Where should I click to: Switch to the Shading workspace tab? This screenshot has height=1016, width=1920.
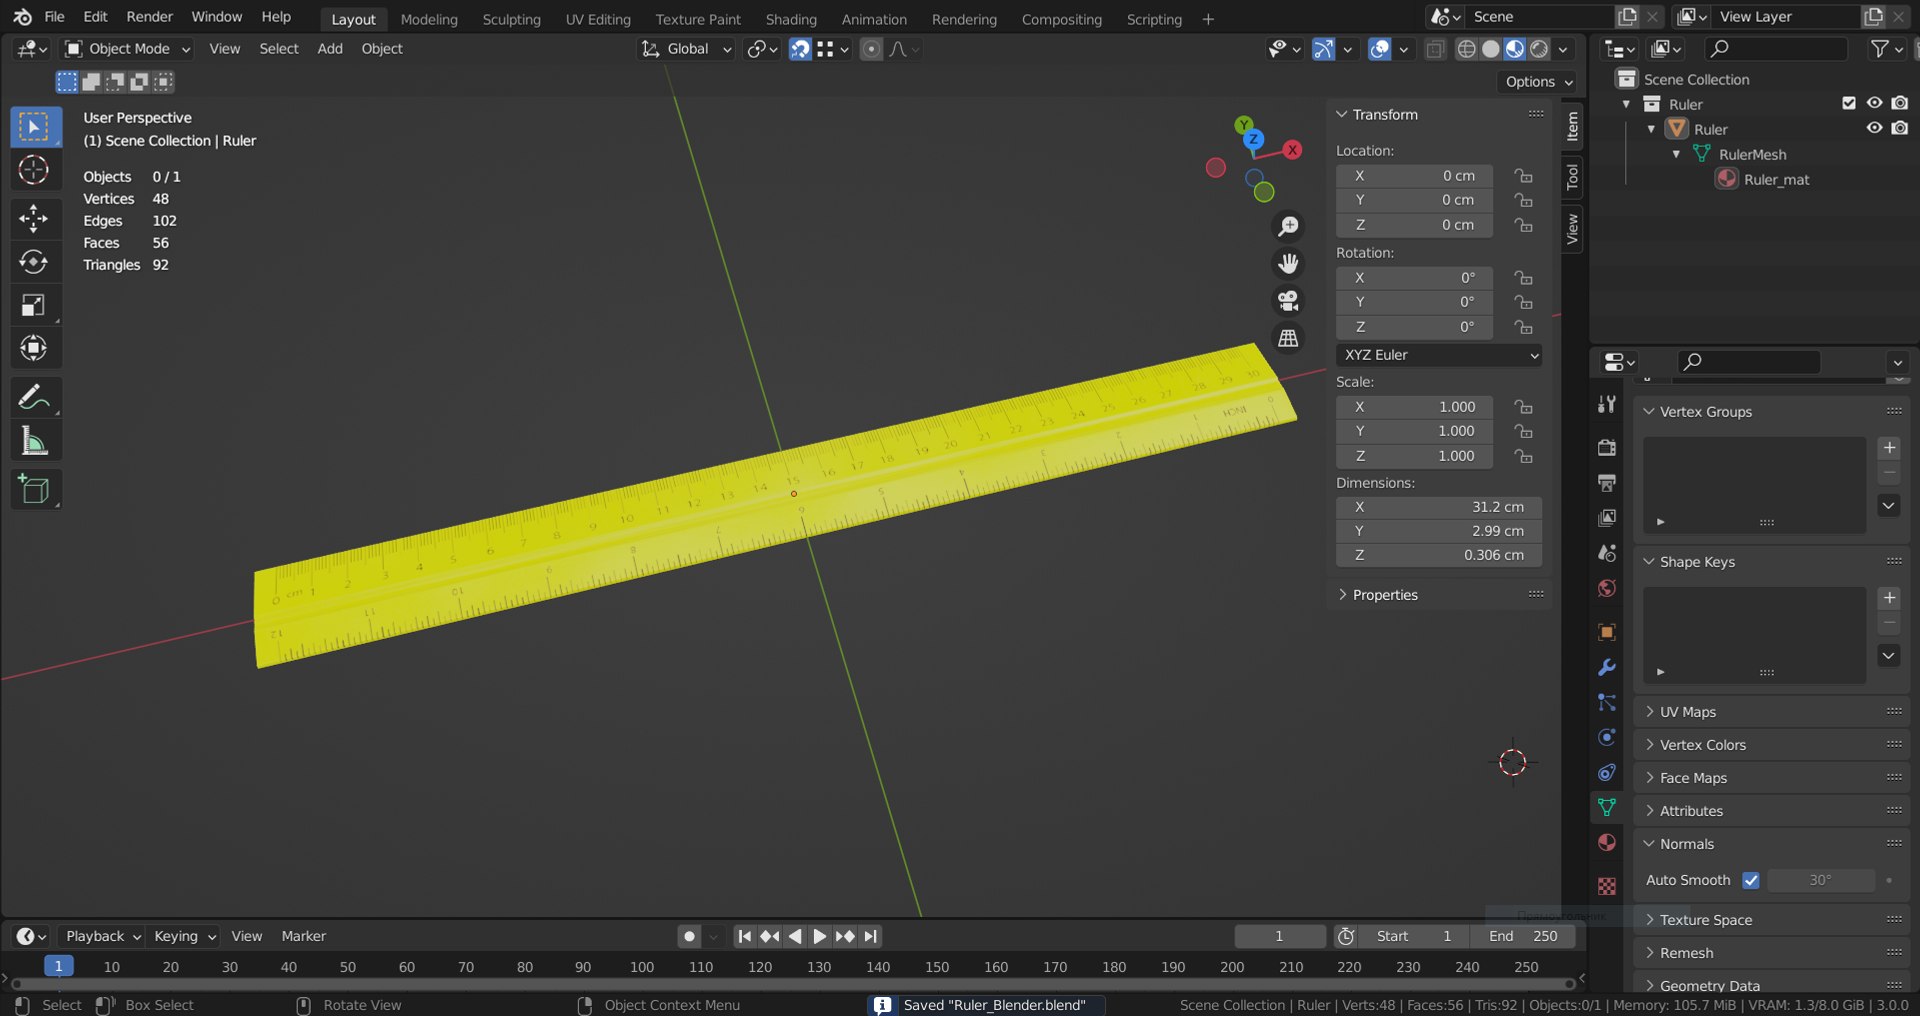pyautogui.click(x=791, y=19)
